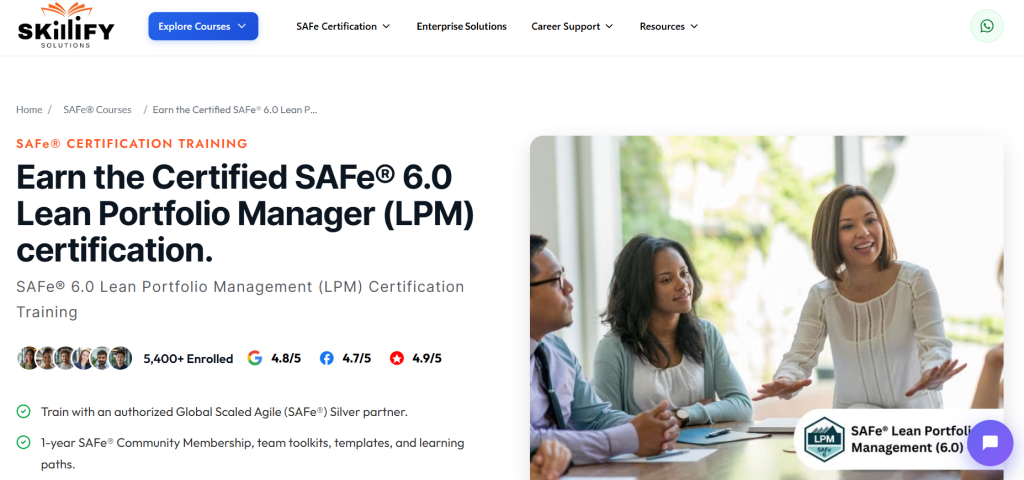Screen dimensions: 1024x480
Task: Click the green check beside '1-year SAFe Community Membership'
Action: pos(24,442)
